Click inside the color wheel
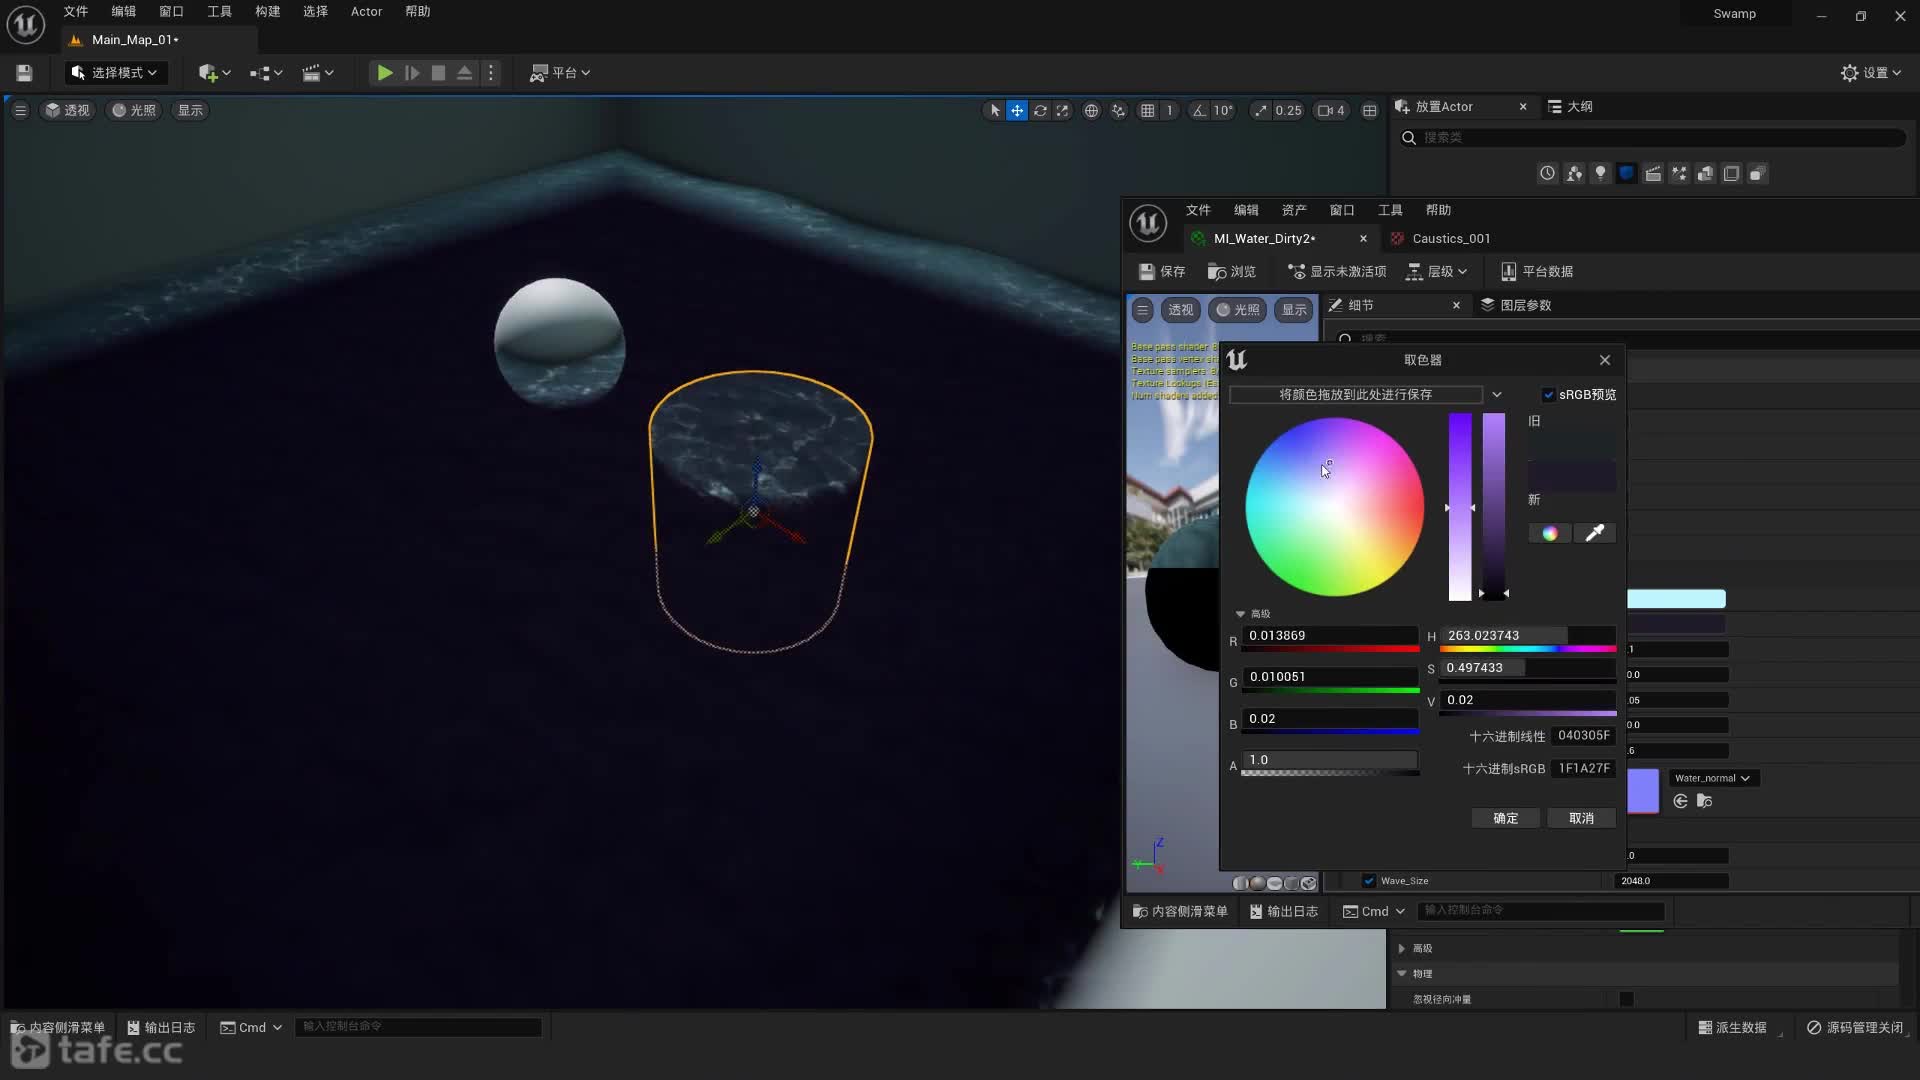This screenshot has height=1080, width=1920. 1334,507
